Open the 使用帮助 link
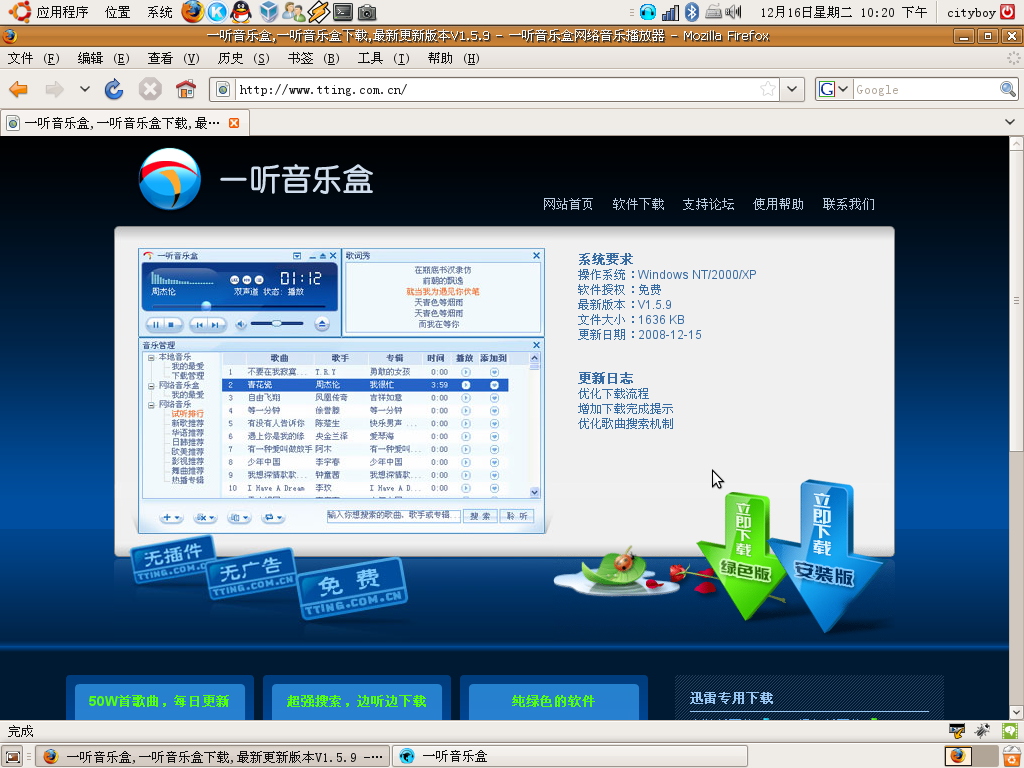This screenshot has width=1024, height=768. coord(778,204)
